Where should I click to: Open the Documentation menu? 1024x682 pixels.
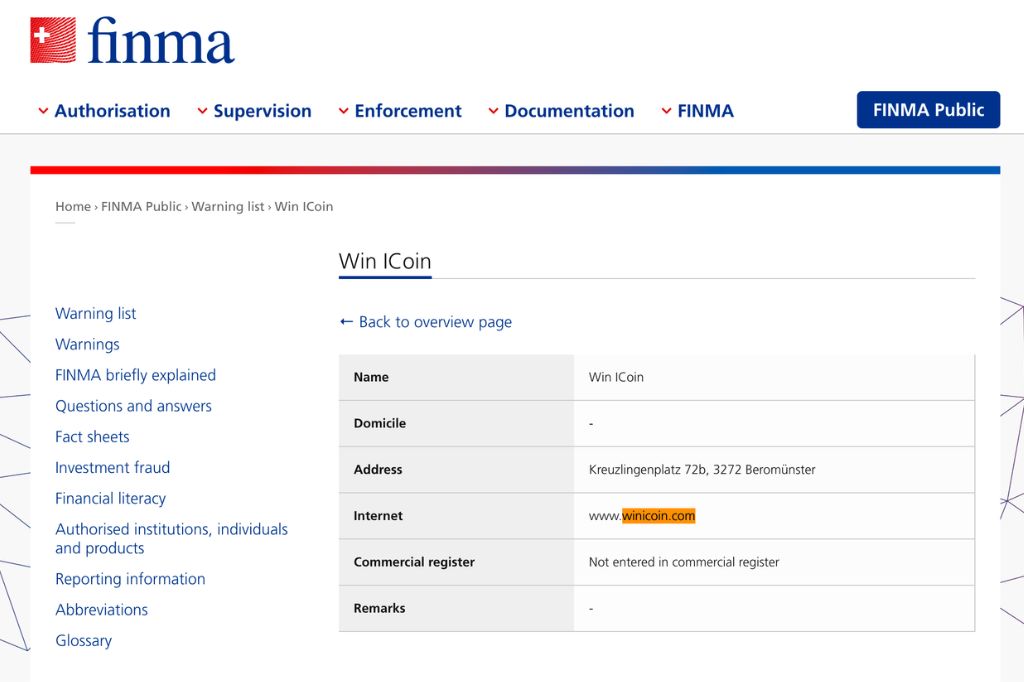(569, 111)
